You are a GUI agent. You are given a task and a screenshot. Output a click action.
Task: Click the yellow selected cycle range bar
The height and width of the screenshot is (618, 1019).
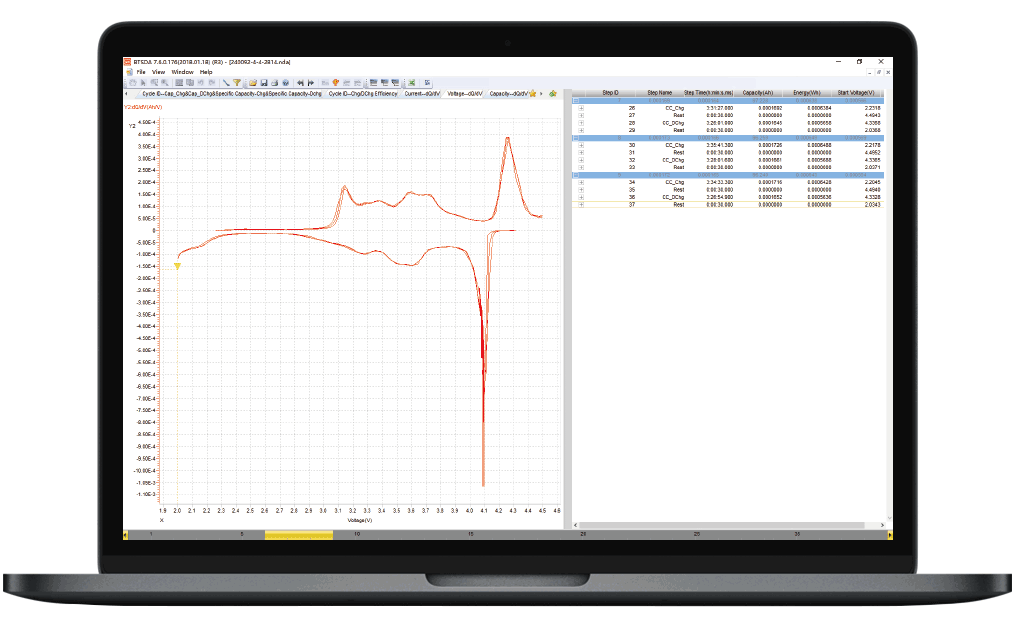click(x=299, y=535)
